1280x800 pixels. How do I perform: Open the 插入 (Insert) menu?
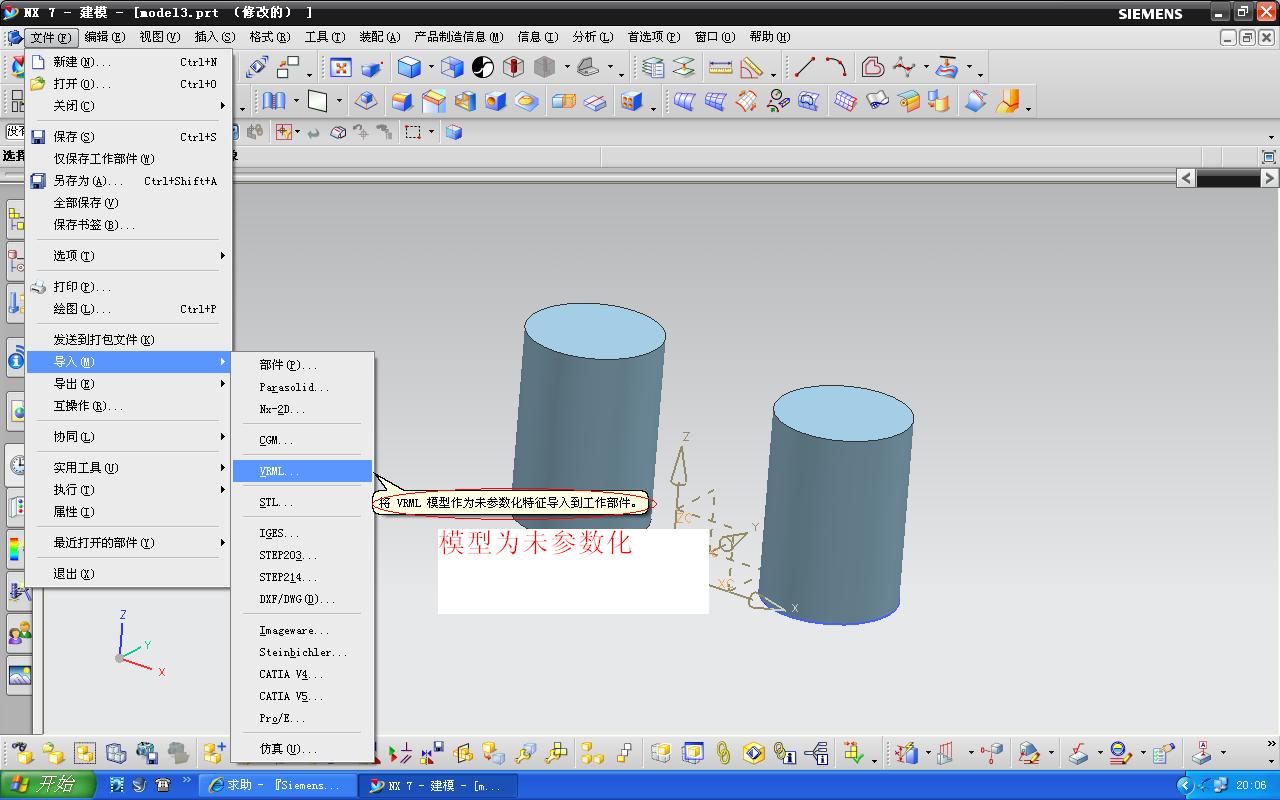pyautogui.click(x=214, y=37)
